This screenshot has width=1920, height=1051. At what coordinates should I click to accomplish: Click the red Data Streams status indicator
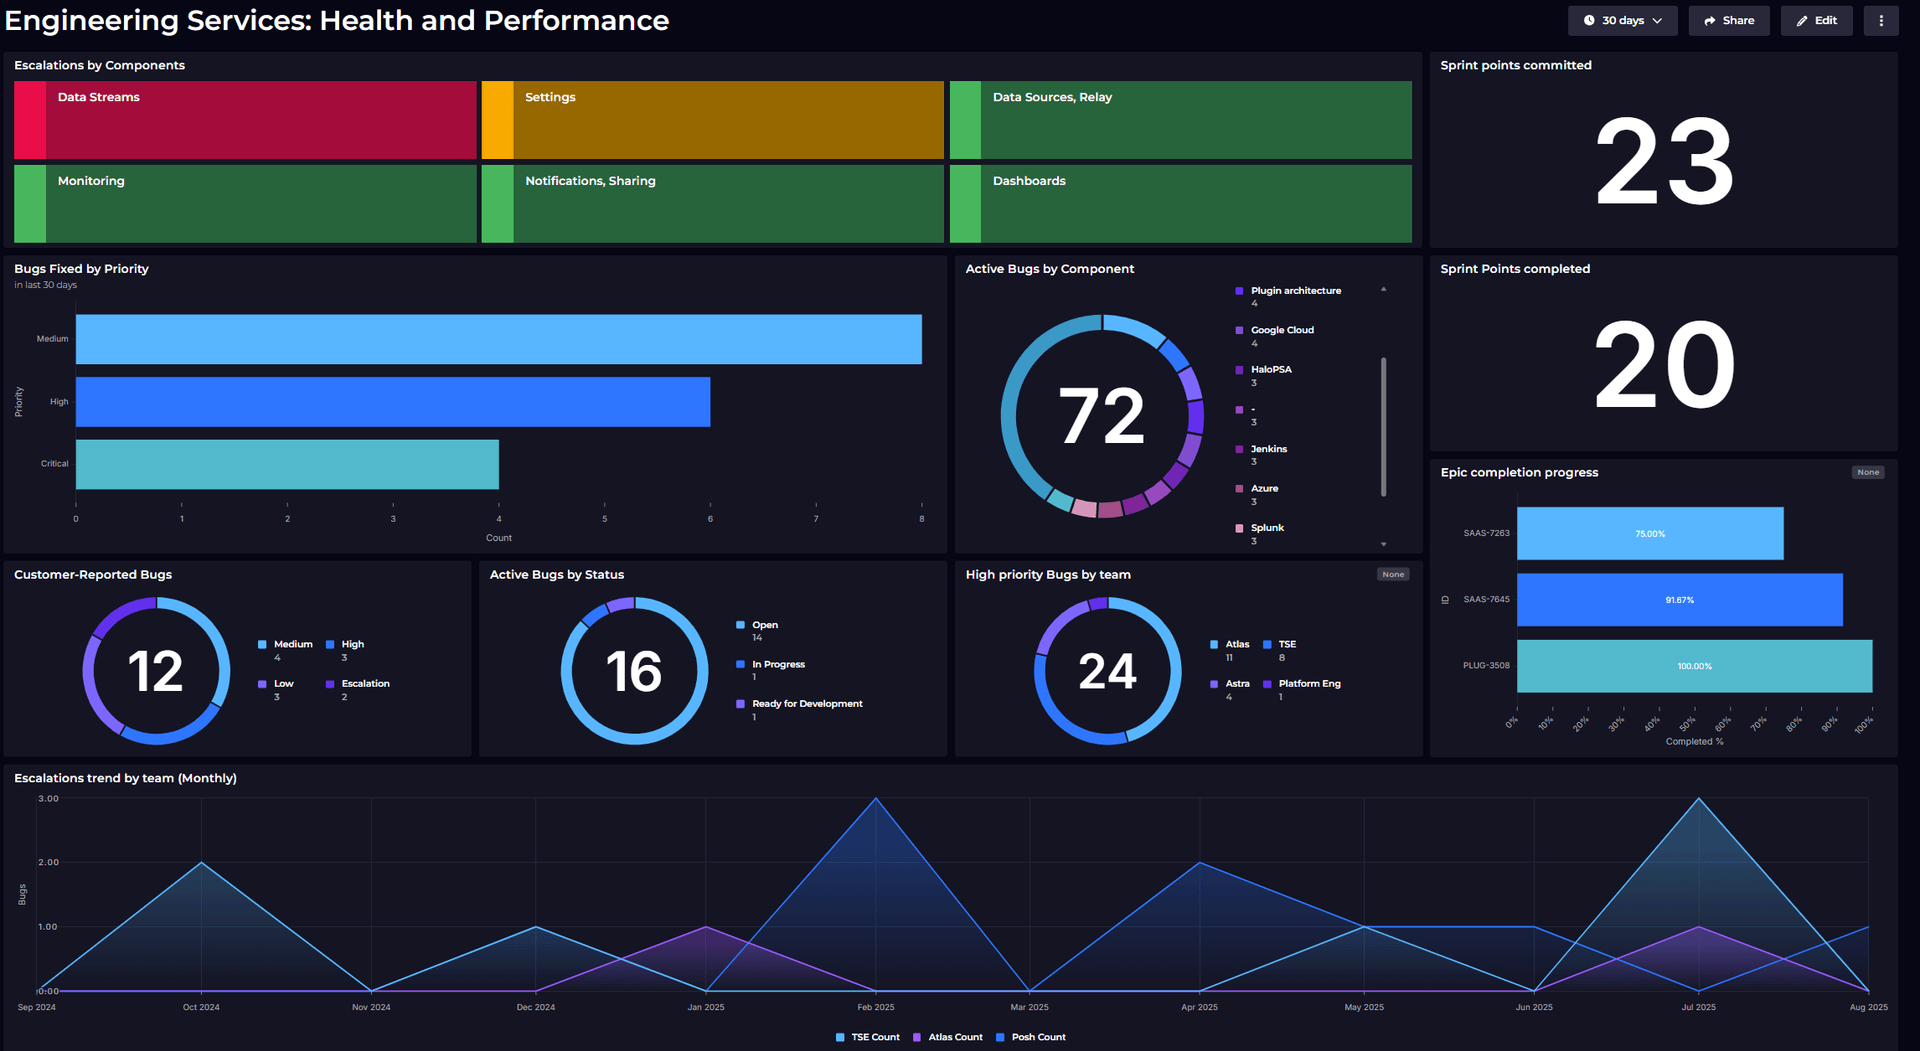(30, 120)
